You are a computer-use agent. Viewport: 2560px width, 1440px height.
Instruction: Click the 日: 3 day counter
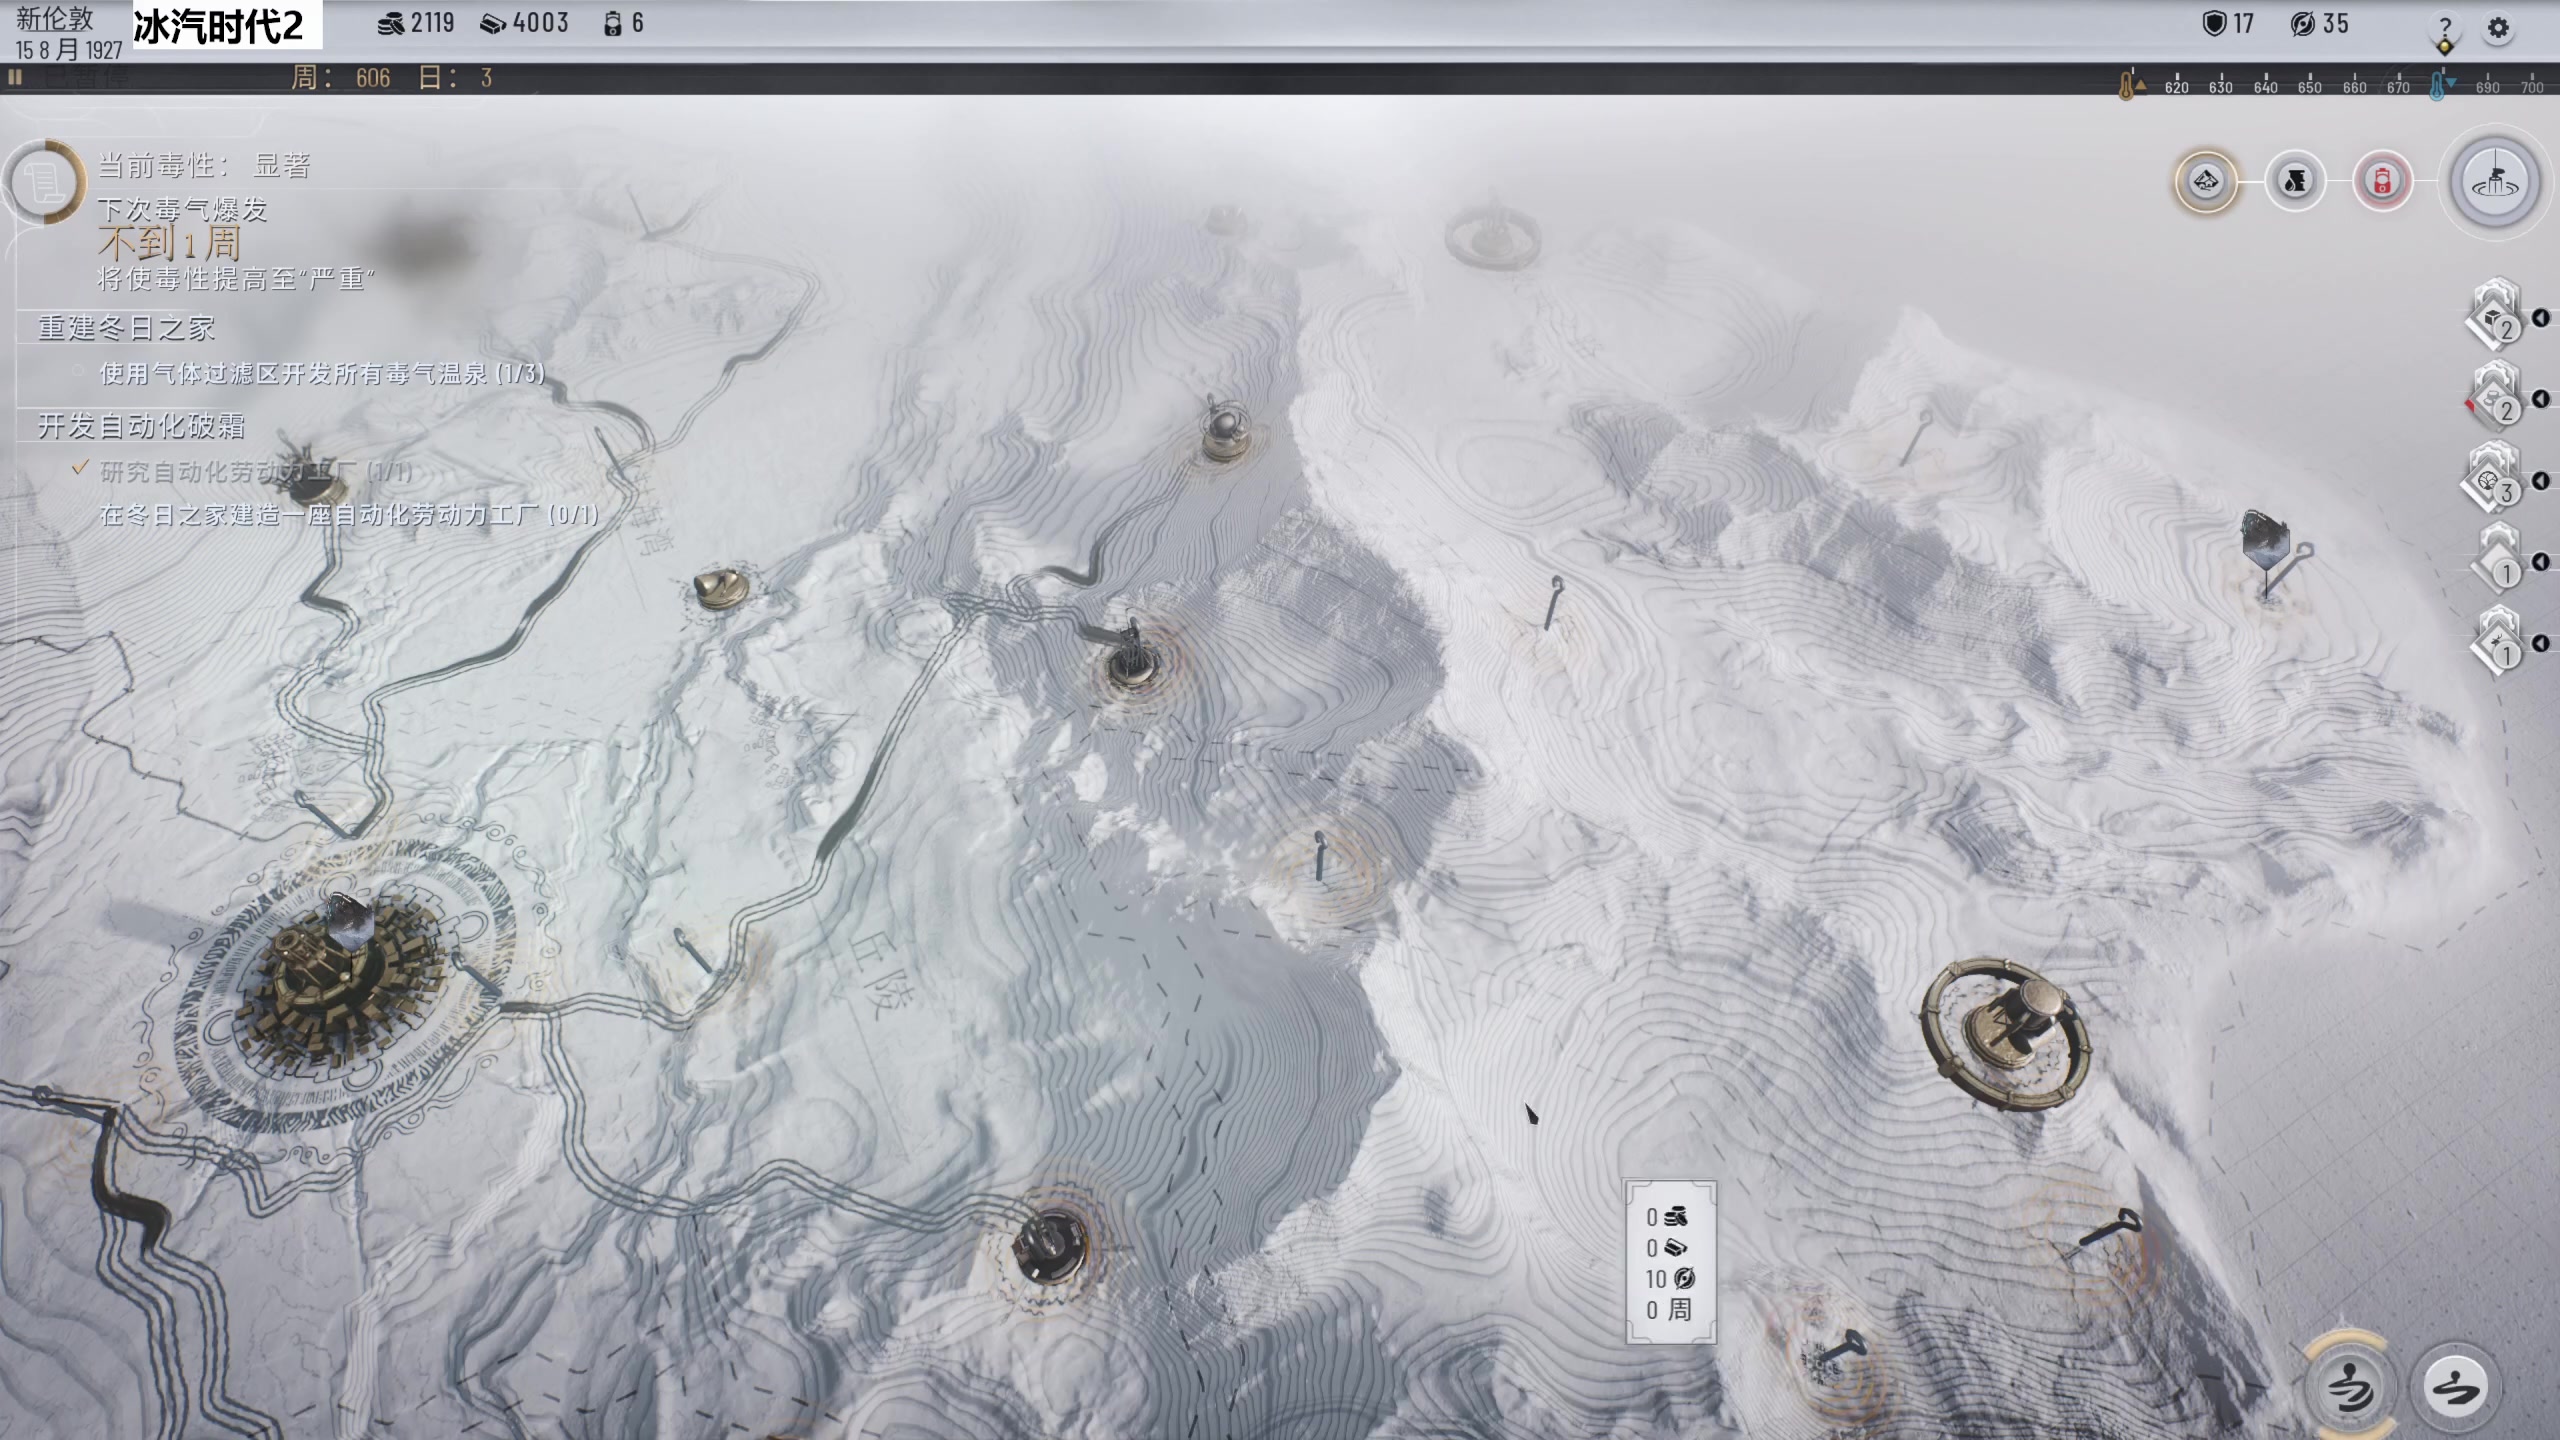[455, 78]
